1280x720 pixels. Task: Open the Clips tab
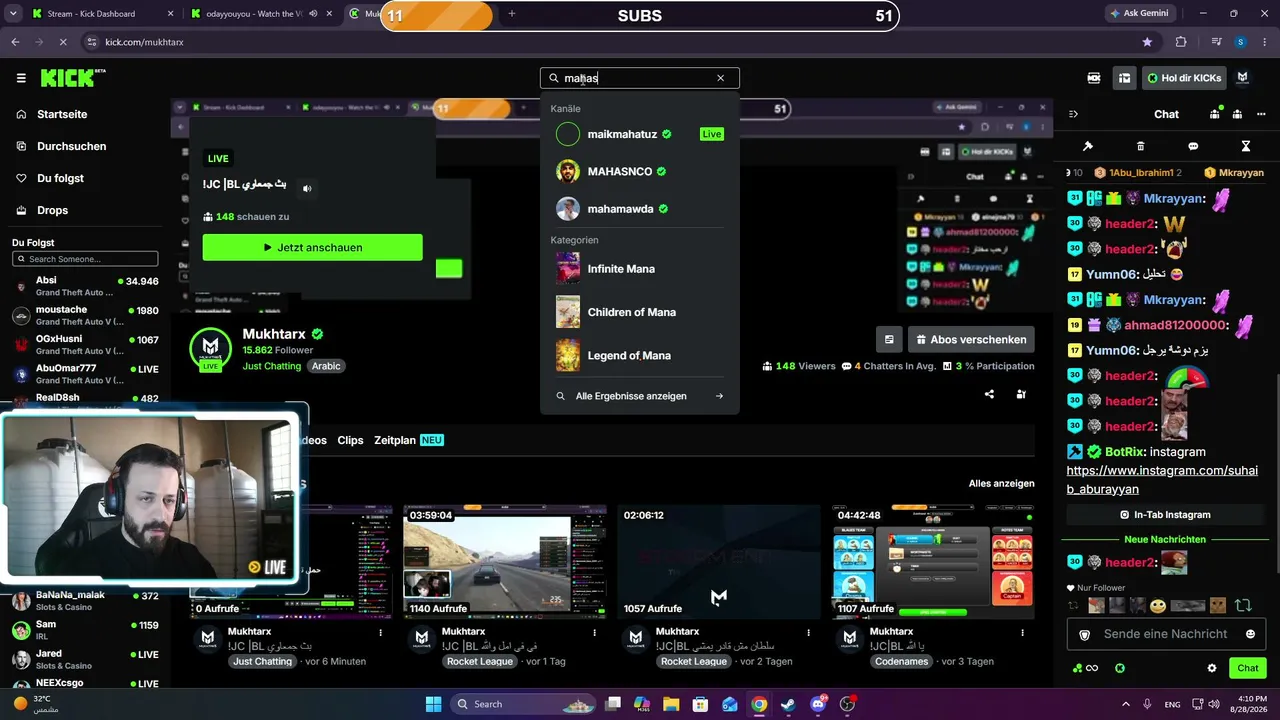350,440
